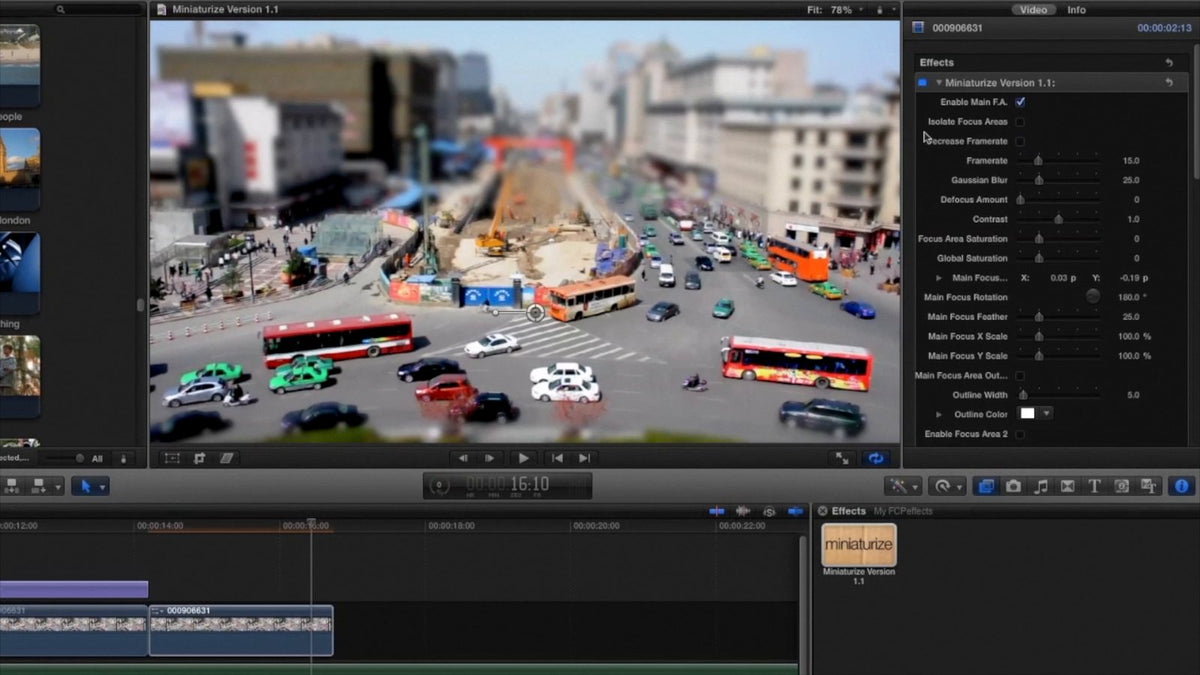Toggle audio skimming waveform icon
1200x675 pixels.
point(743,511)
